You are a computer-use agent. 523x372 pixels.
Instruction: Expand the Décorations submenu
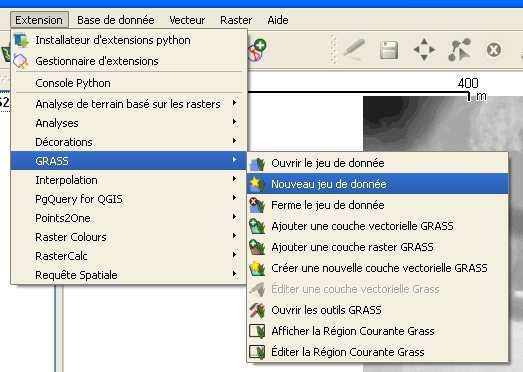(x=129, y=142)
